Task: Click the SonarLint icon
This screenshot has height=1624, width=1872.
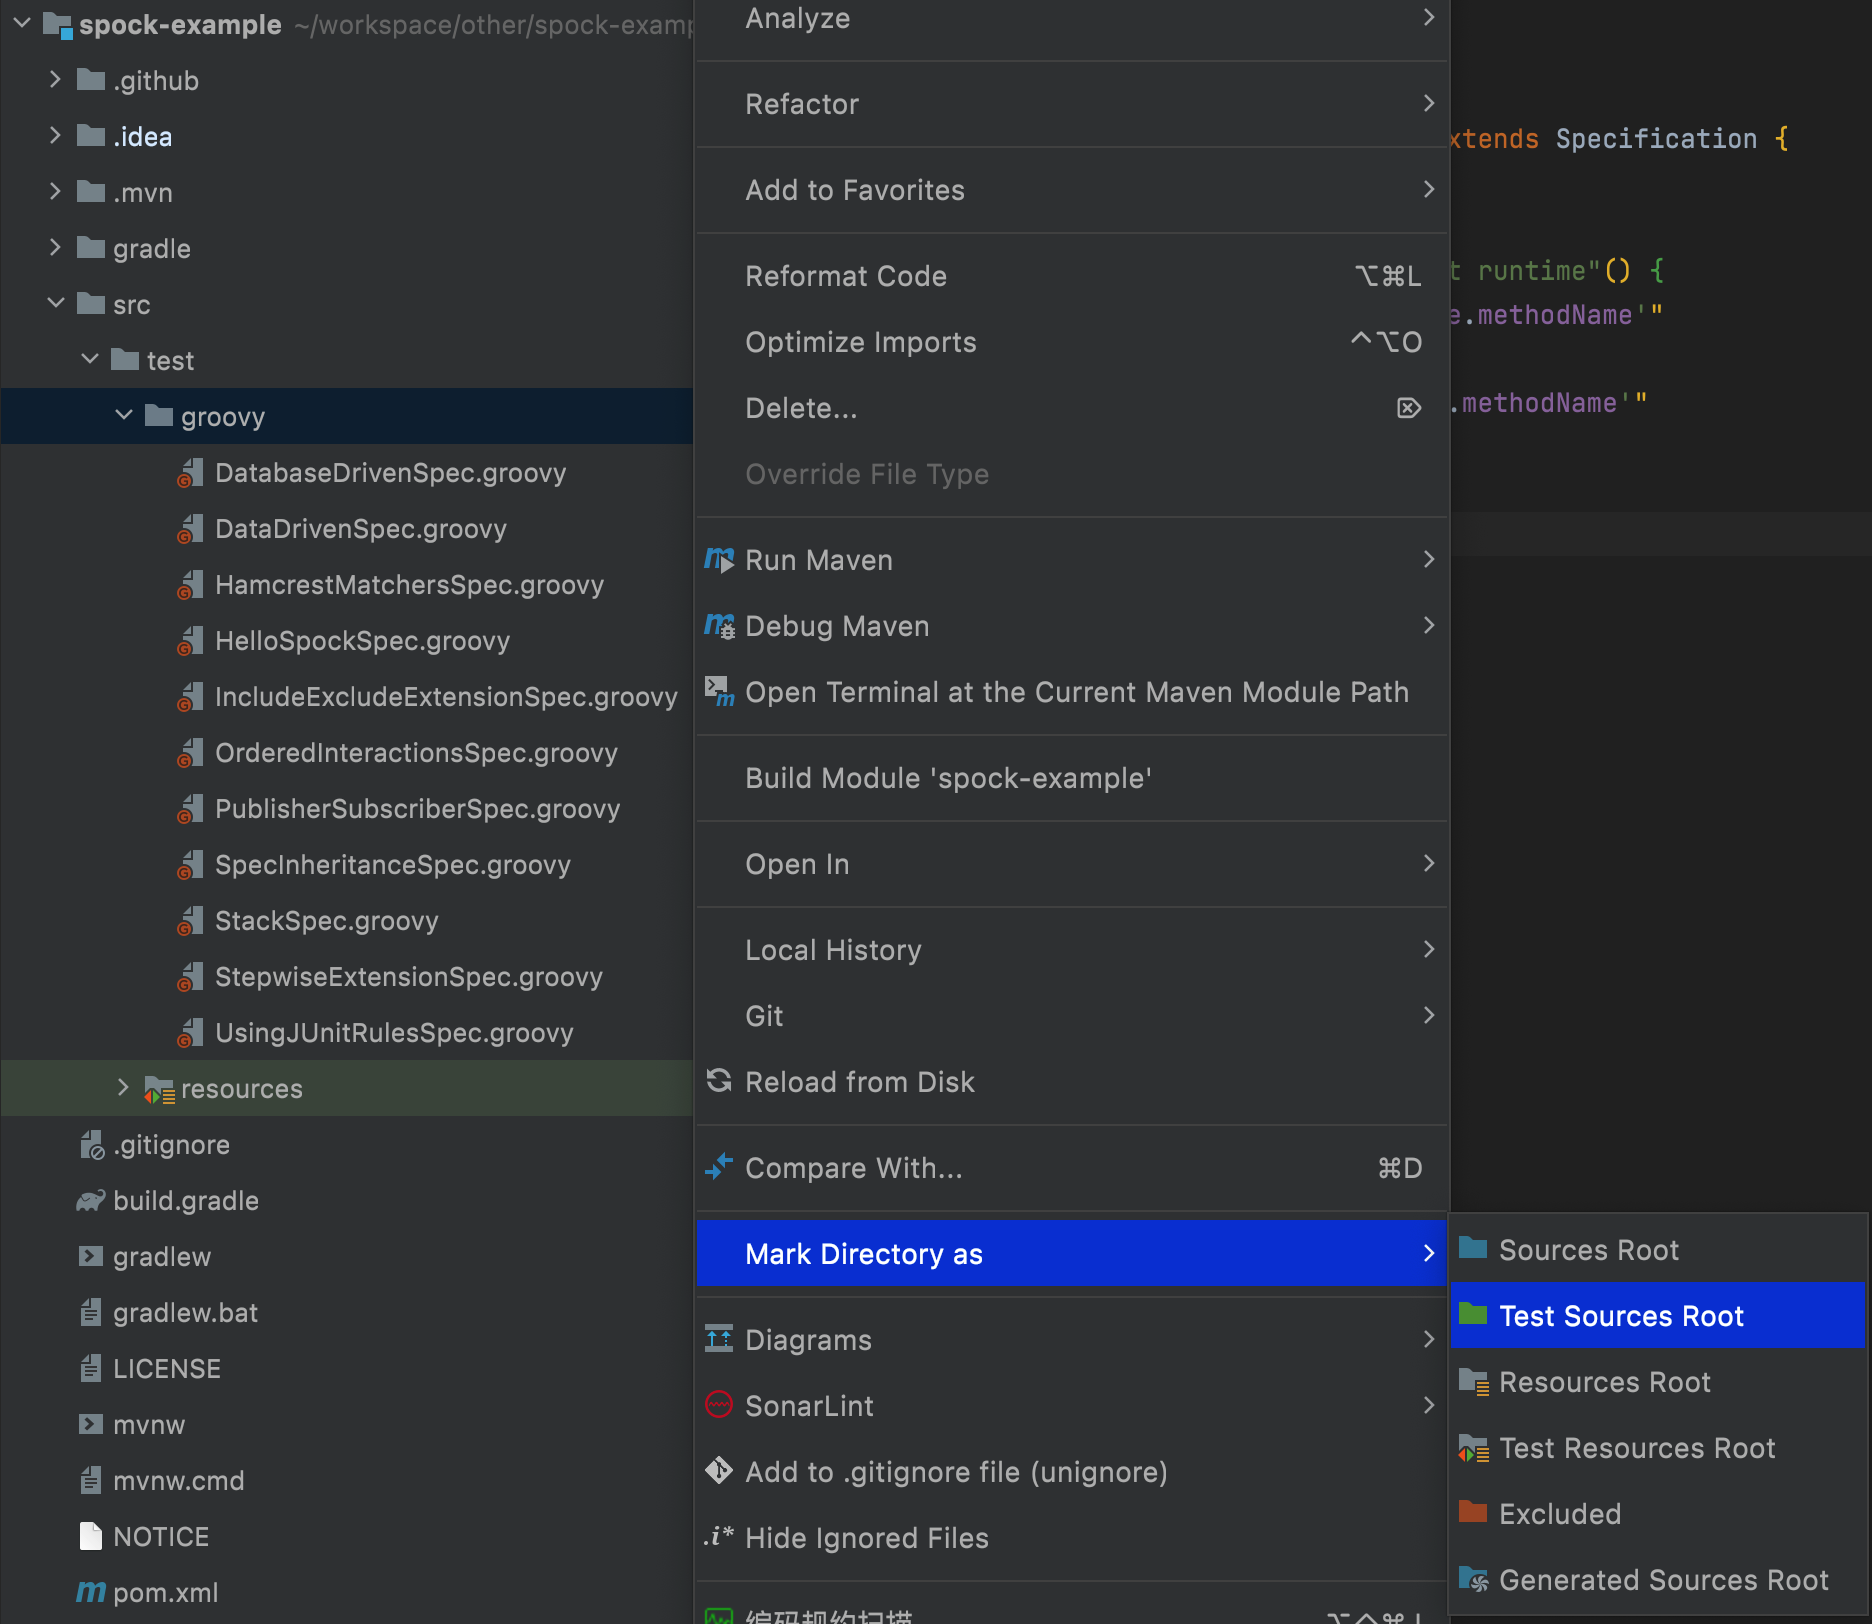Action: pos(719,1404)
